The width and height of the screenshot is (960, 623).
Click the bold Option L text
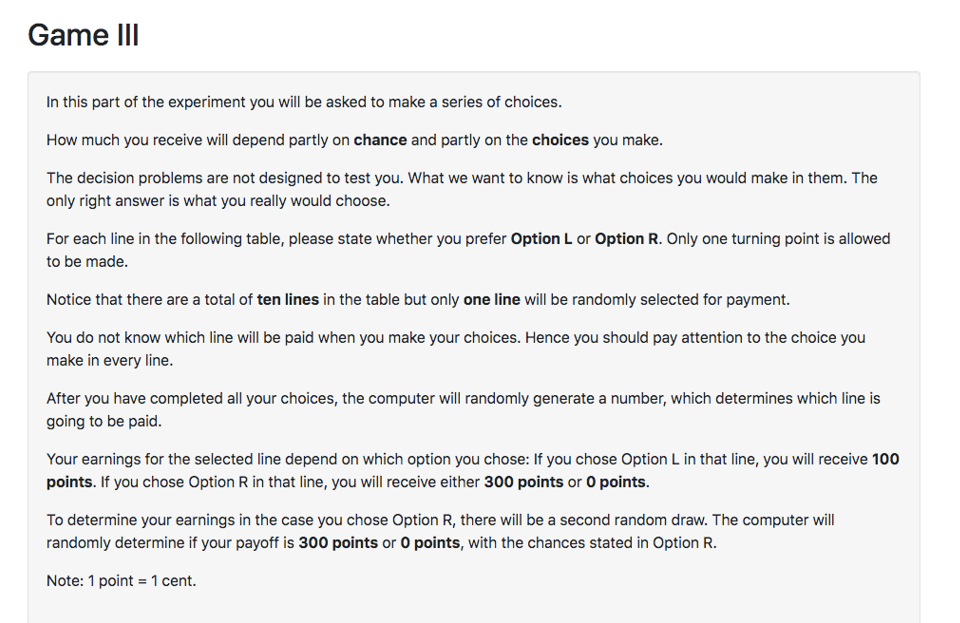(x=541, y=239)
